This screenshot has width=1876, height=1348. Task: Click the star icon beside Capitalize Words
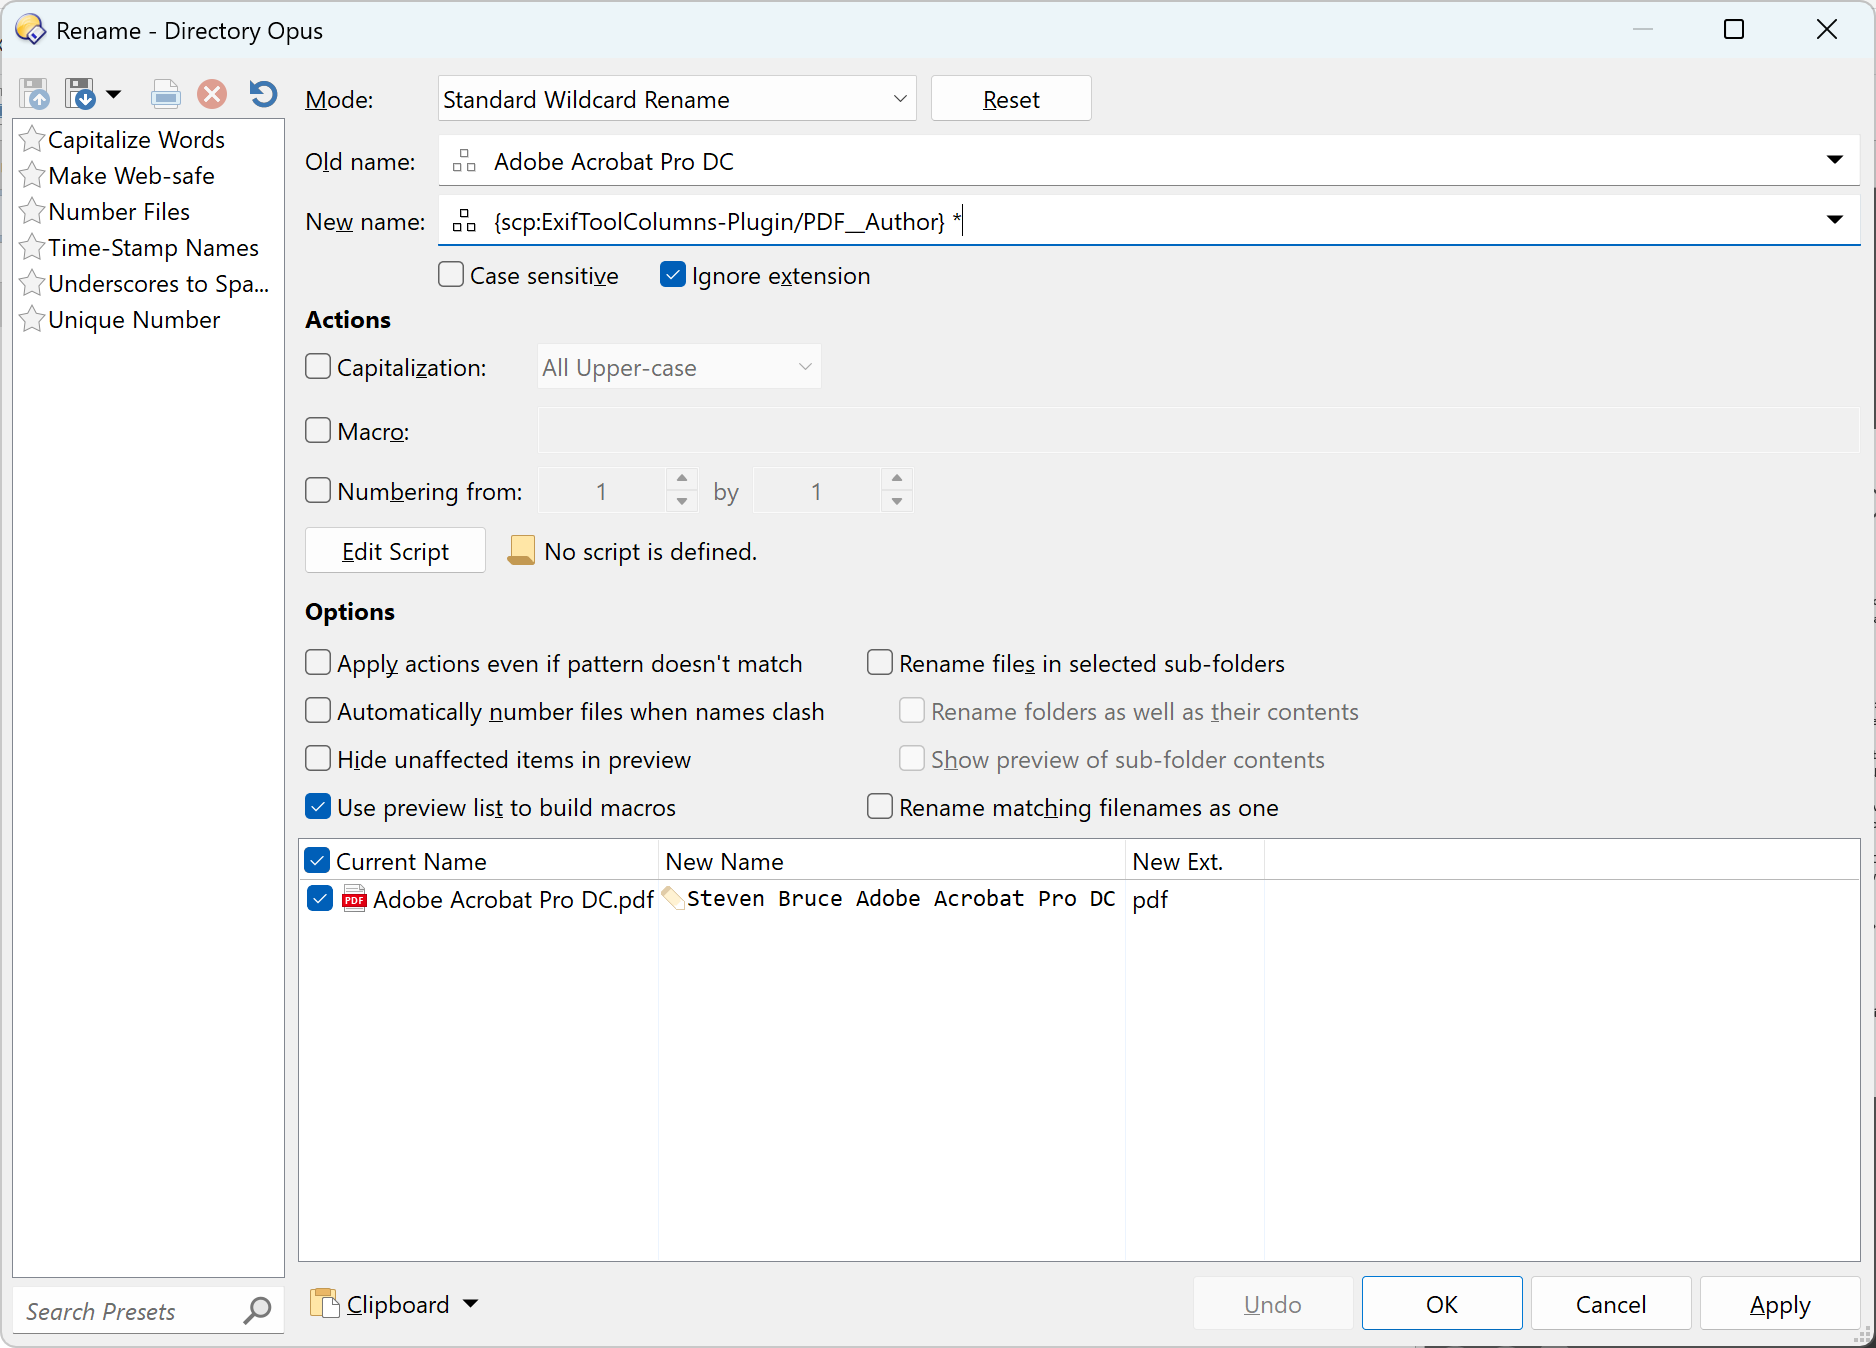(32, 140)
